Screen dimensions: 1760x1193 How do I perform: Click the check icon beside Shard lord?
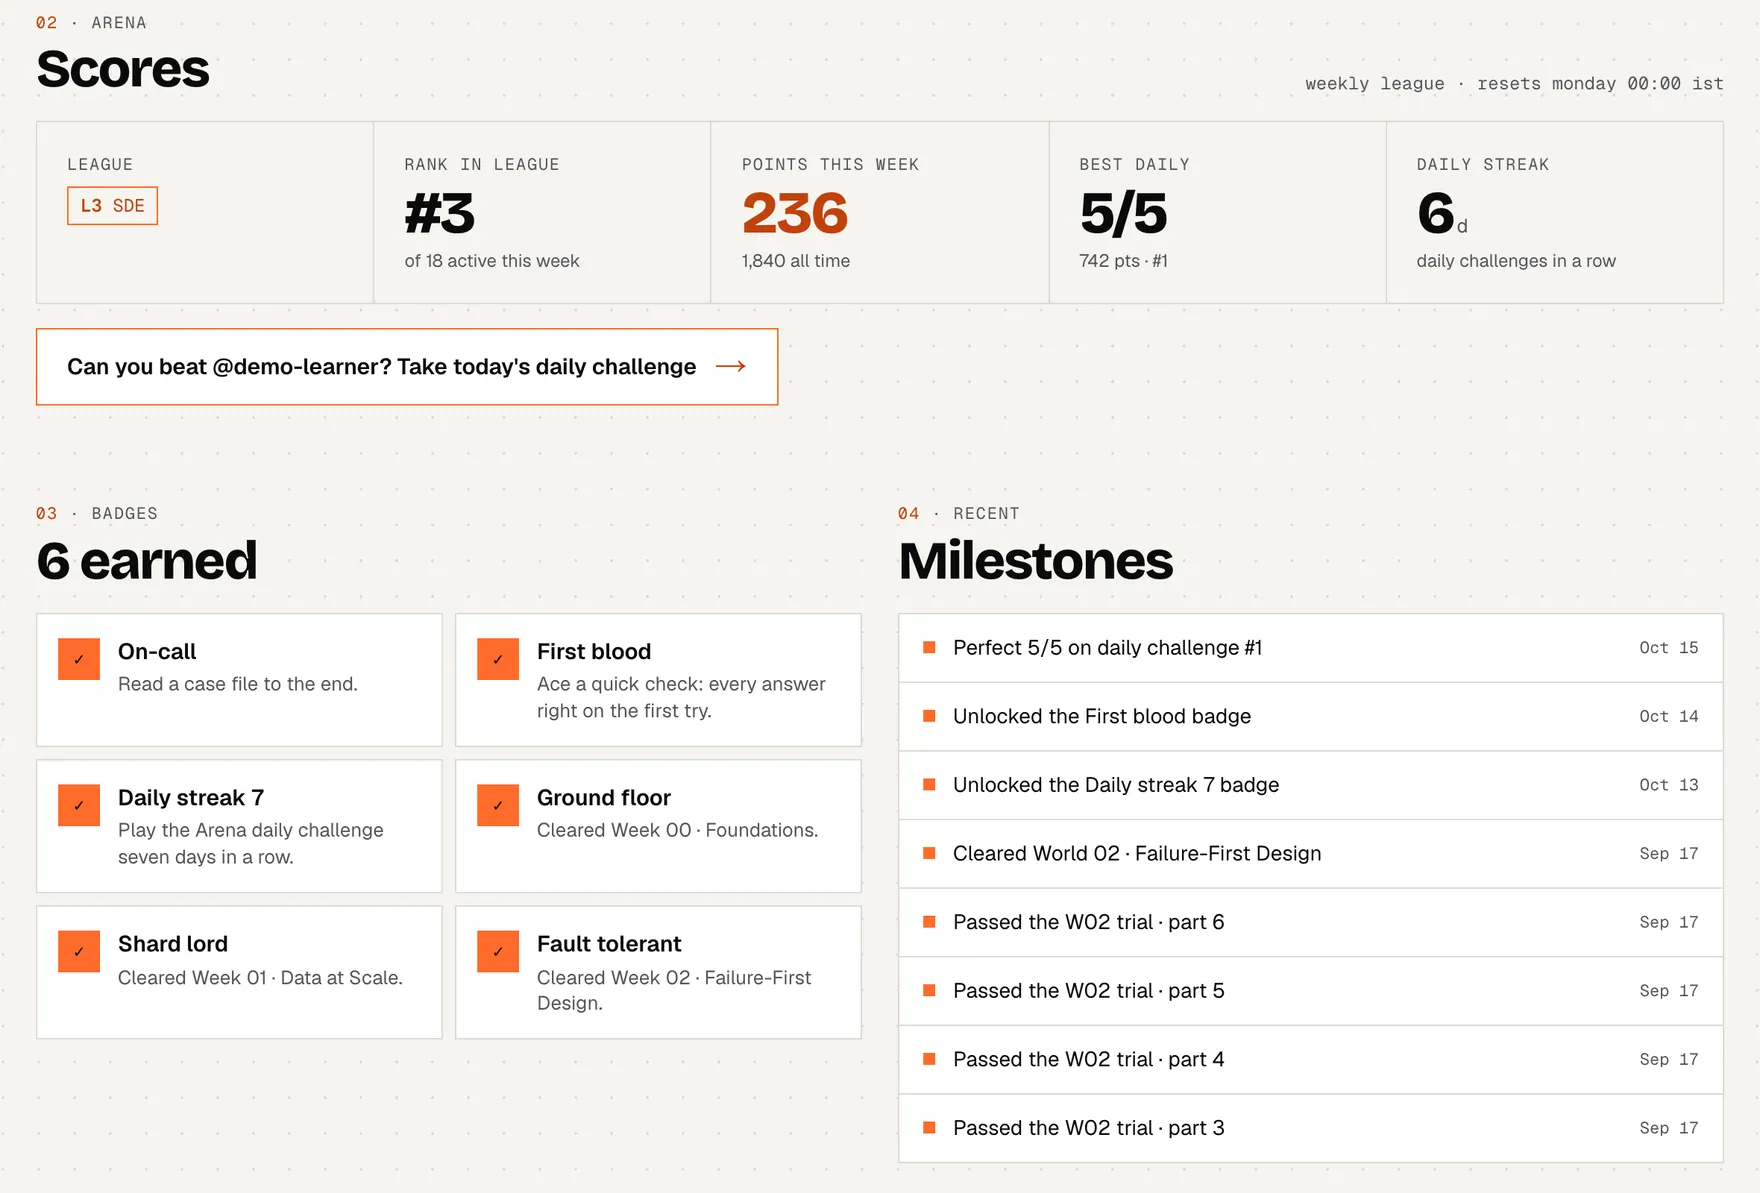click(79, 951)
